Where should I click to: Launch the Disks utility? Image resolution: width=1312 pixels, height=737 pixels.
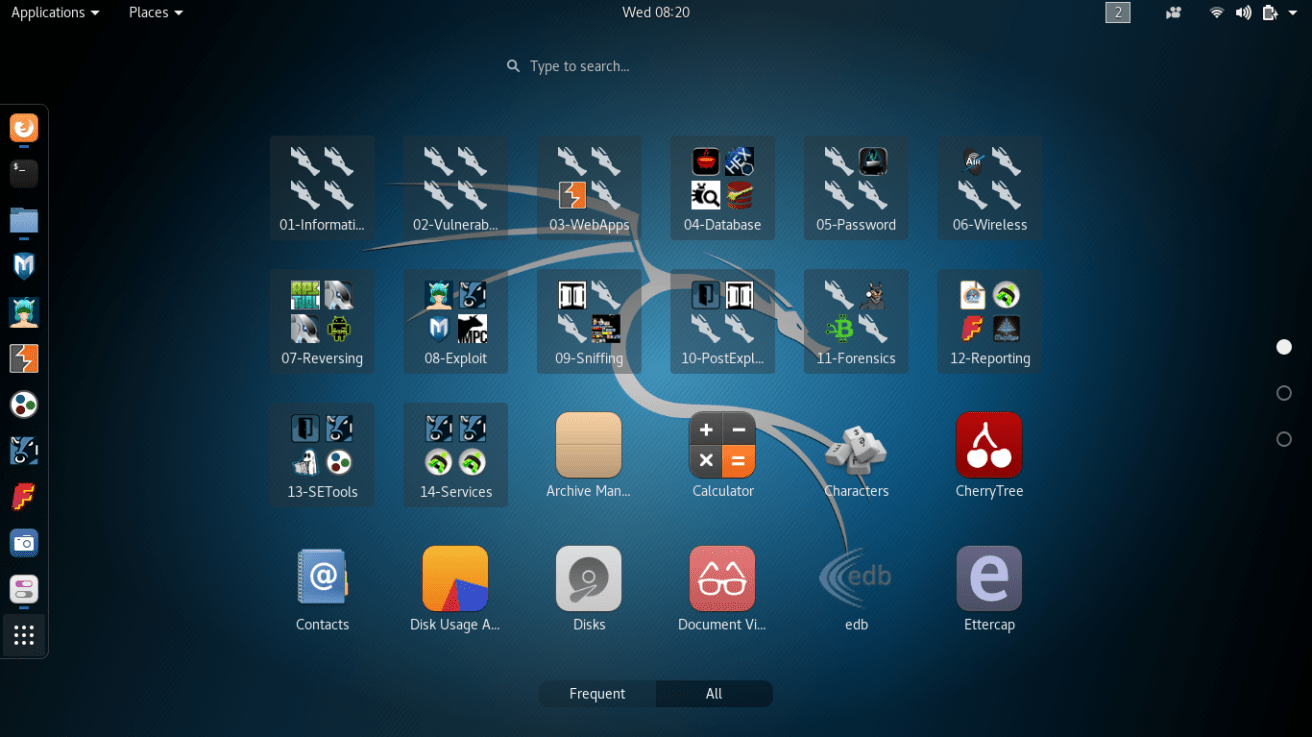tap(589, 578)
